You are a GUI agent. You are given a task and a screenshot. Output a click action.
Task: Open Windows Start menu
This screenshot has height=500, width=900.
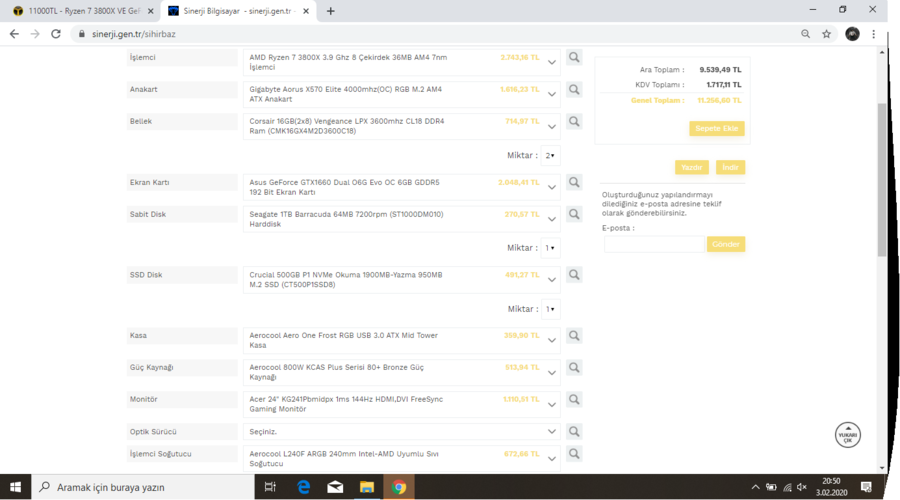point(15,487)
